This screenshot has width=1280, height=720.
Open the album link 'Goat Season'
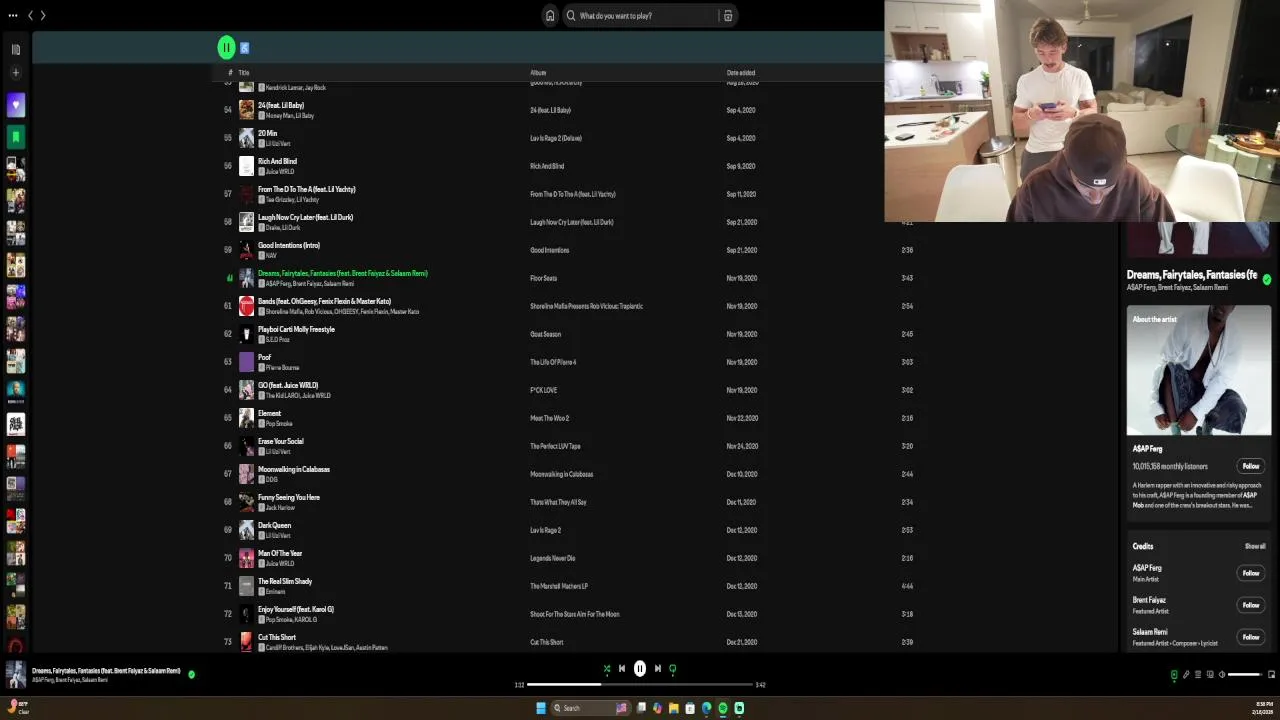[545, 334]
